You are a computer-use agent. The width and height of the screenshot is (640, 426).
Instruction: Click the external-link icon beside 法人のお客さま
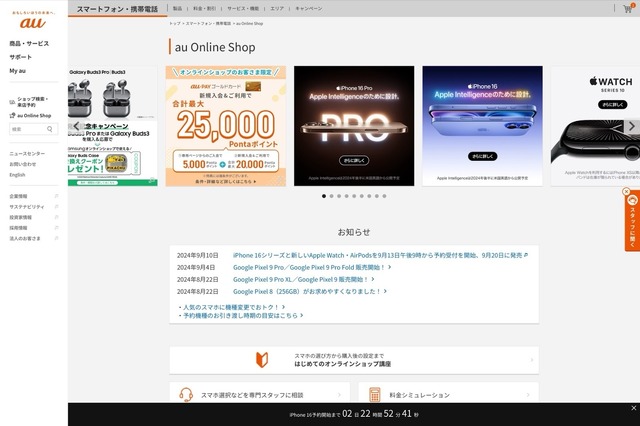[x=56, y=238]
